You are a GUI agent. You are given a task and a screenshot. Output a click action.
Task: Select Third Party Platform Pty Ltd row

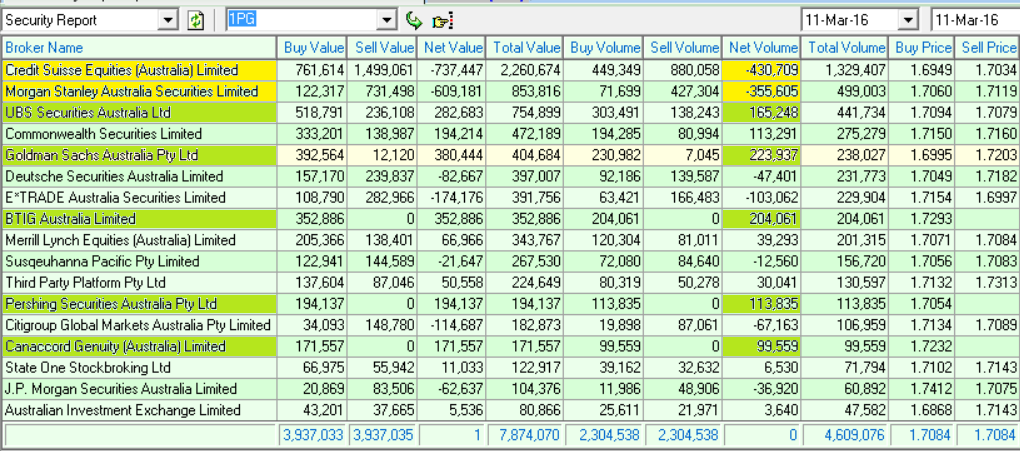tap(510, 282)
